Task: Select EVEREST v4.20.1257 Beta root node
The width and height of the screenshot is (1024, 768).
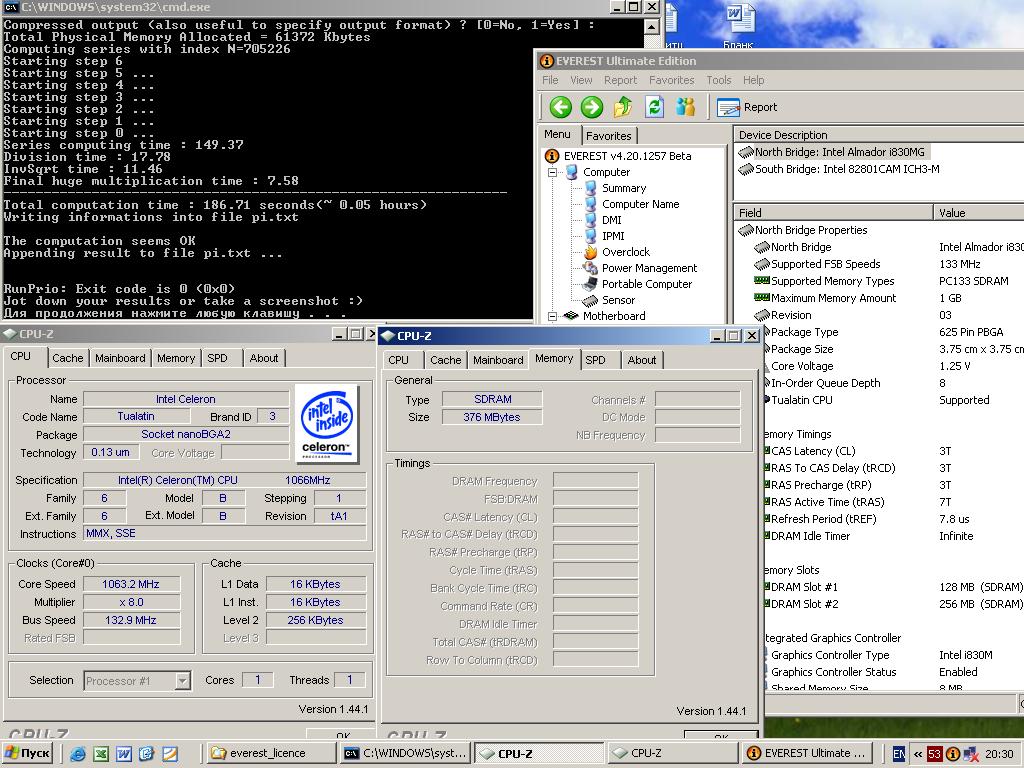Action: click(x=627, y=156)
